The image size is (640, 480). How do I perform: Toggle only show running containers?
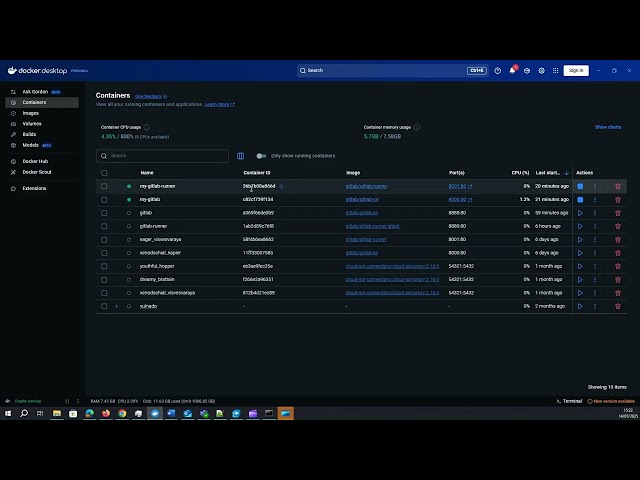[261, 156]
